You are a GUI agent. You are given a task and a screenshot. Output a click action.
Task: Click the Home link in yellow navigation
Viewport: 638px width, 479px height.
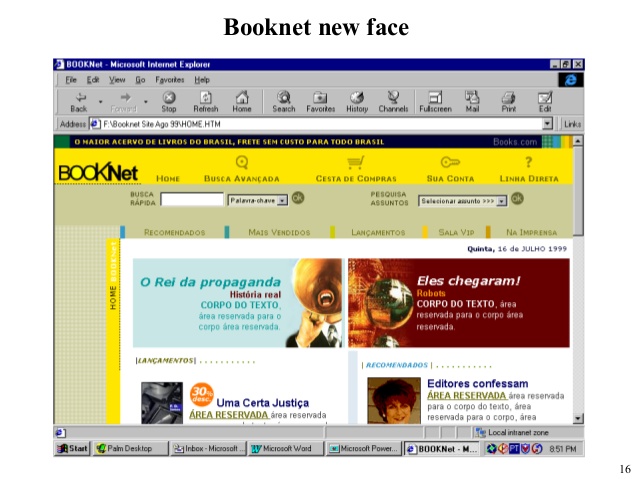[x=168, y=179]
